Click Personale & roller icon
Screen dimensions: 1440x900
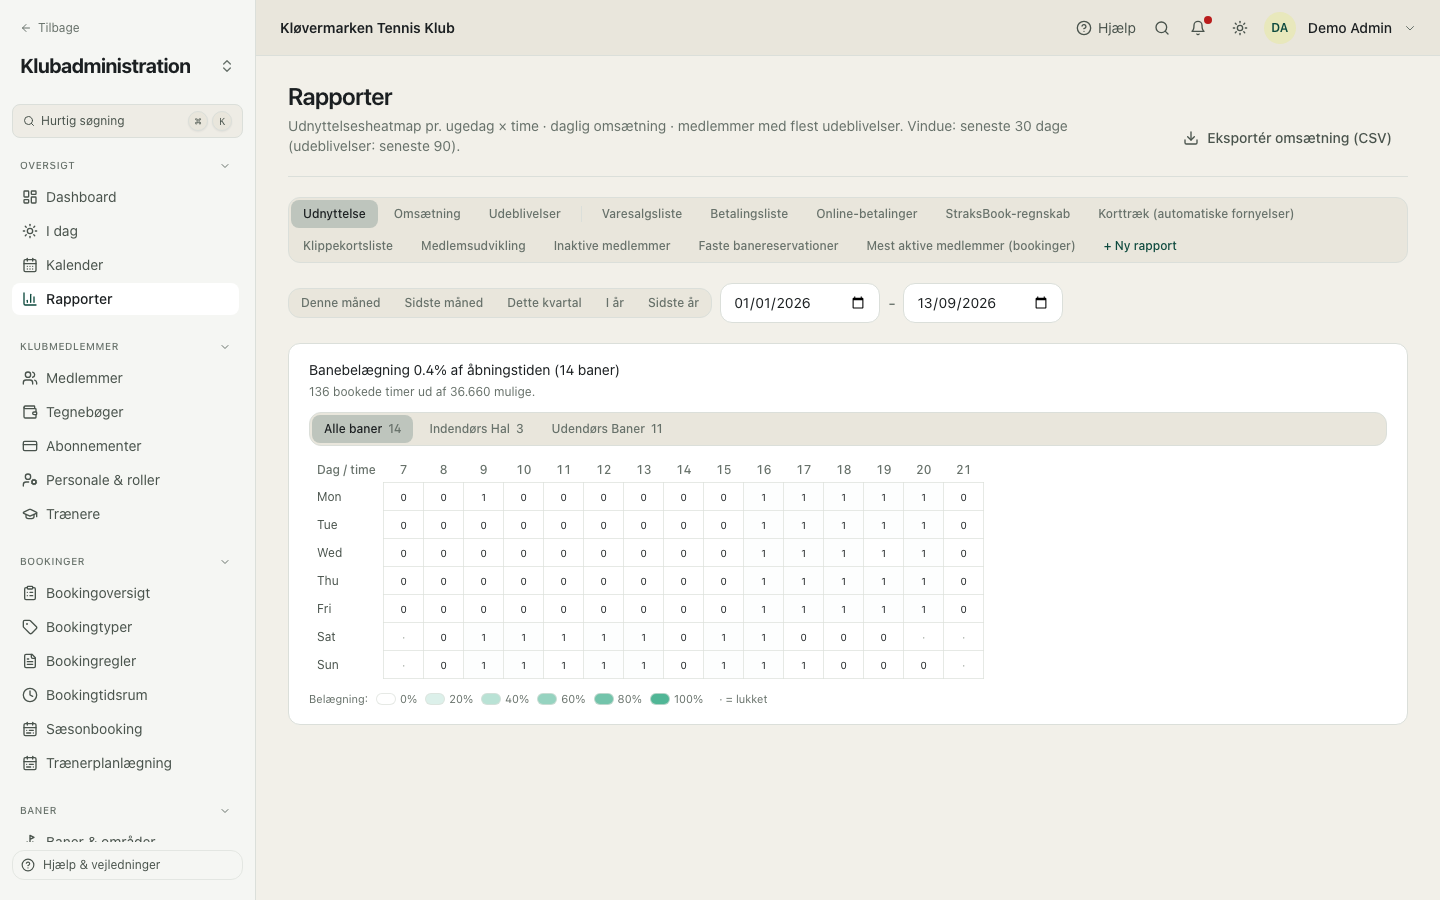point(30,480)
